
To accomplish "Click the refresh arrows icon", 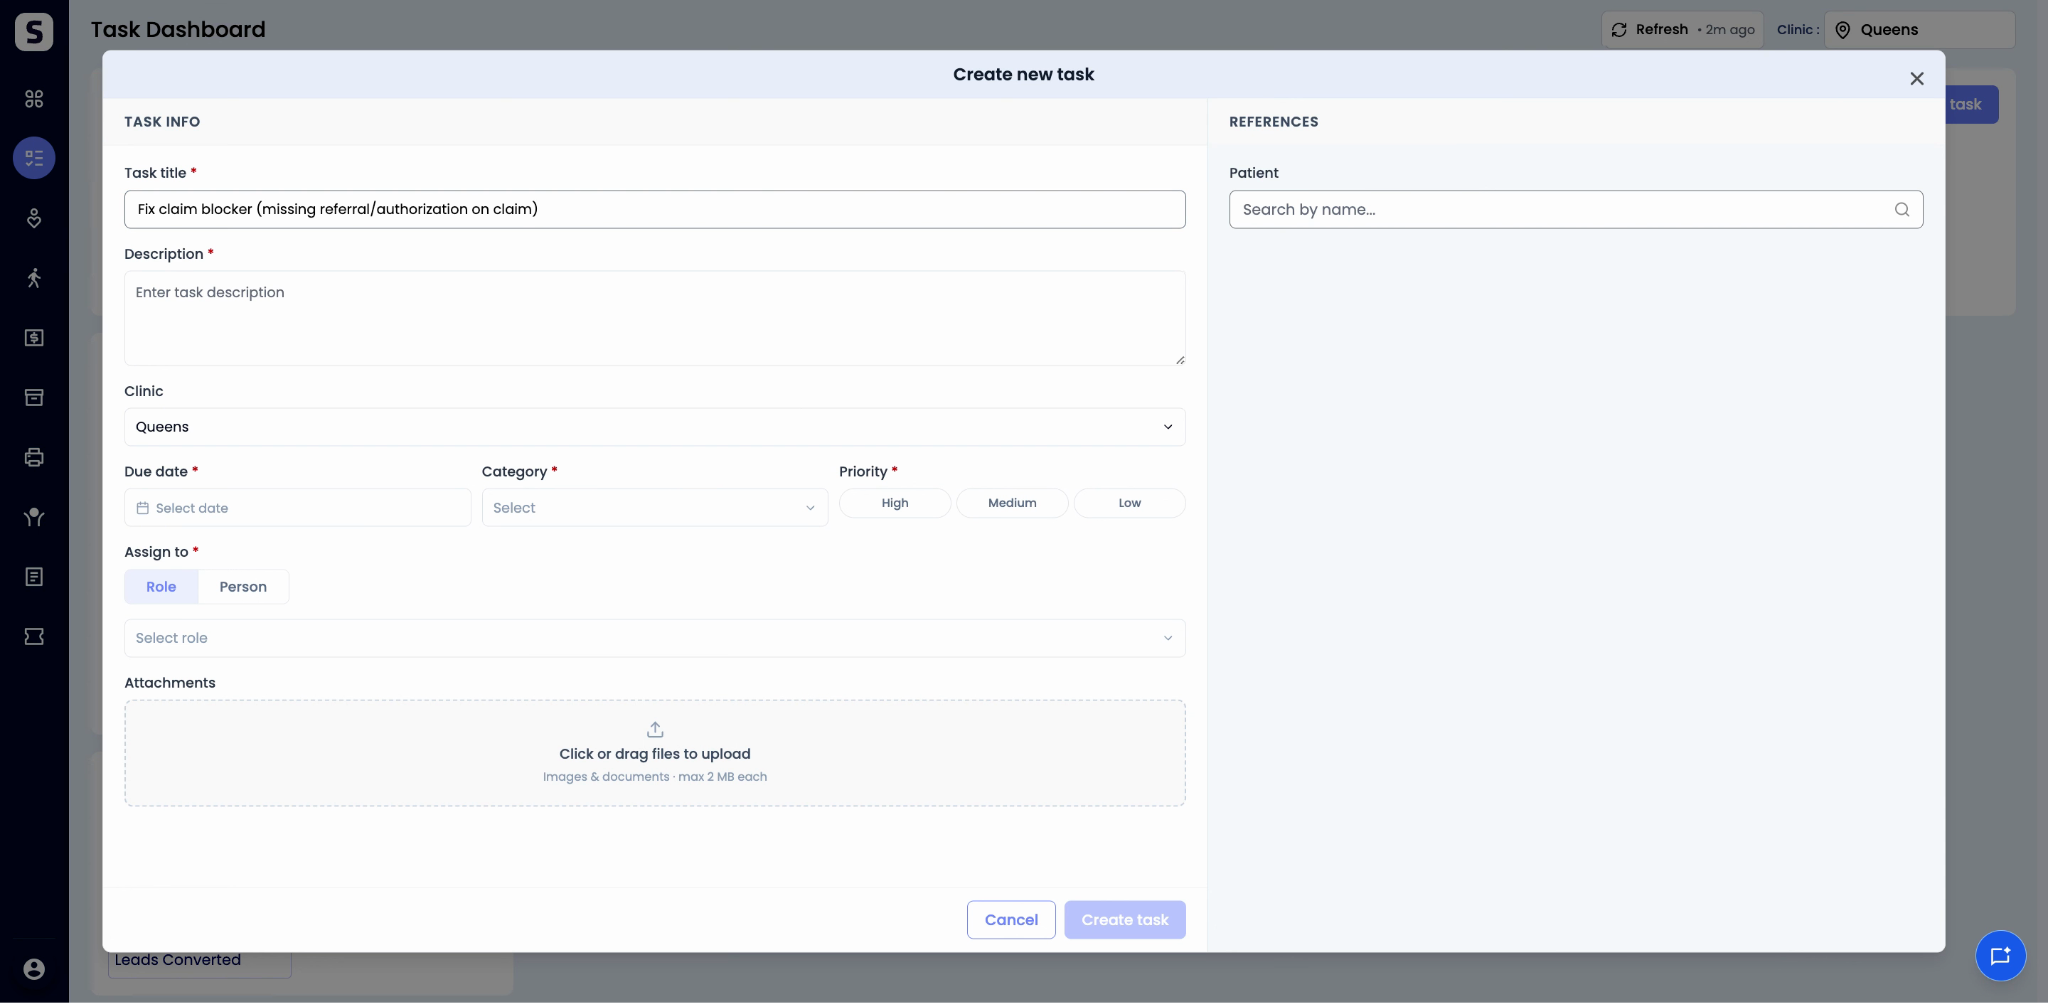I will click(1619, 30).
